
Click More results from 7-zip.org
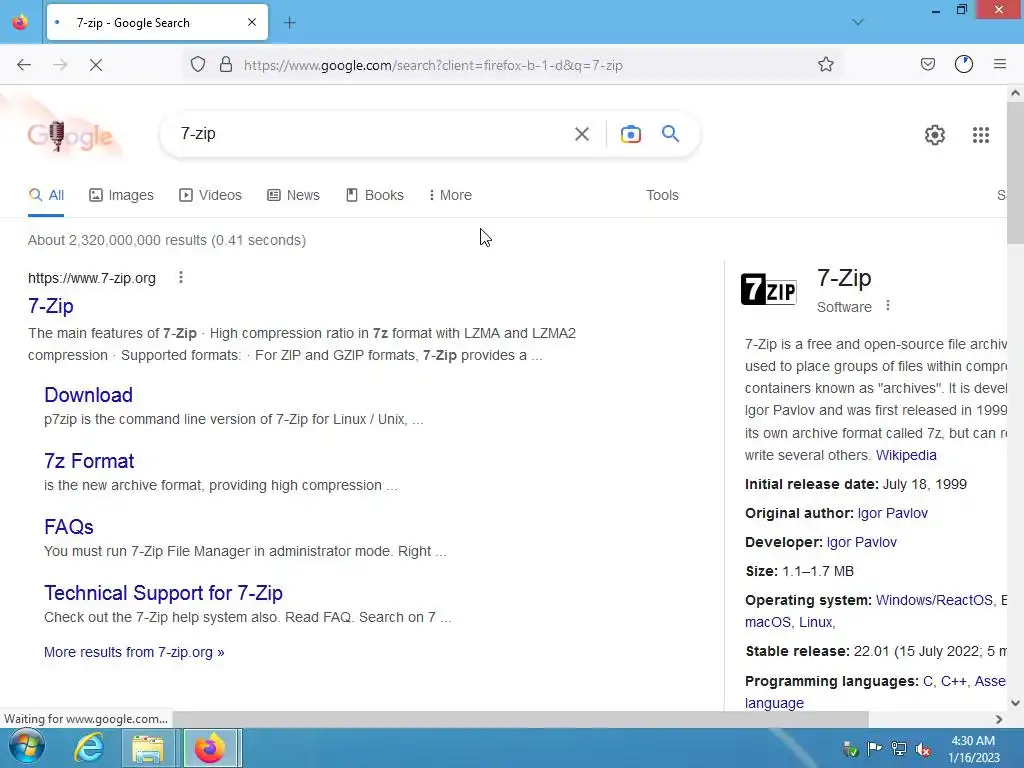(x=134, y=652)
